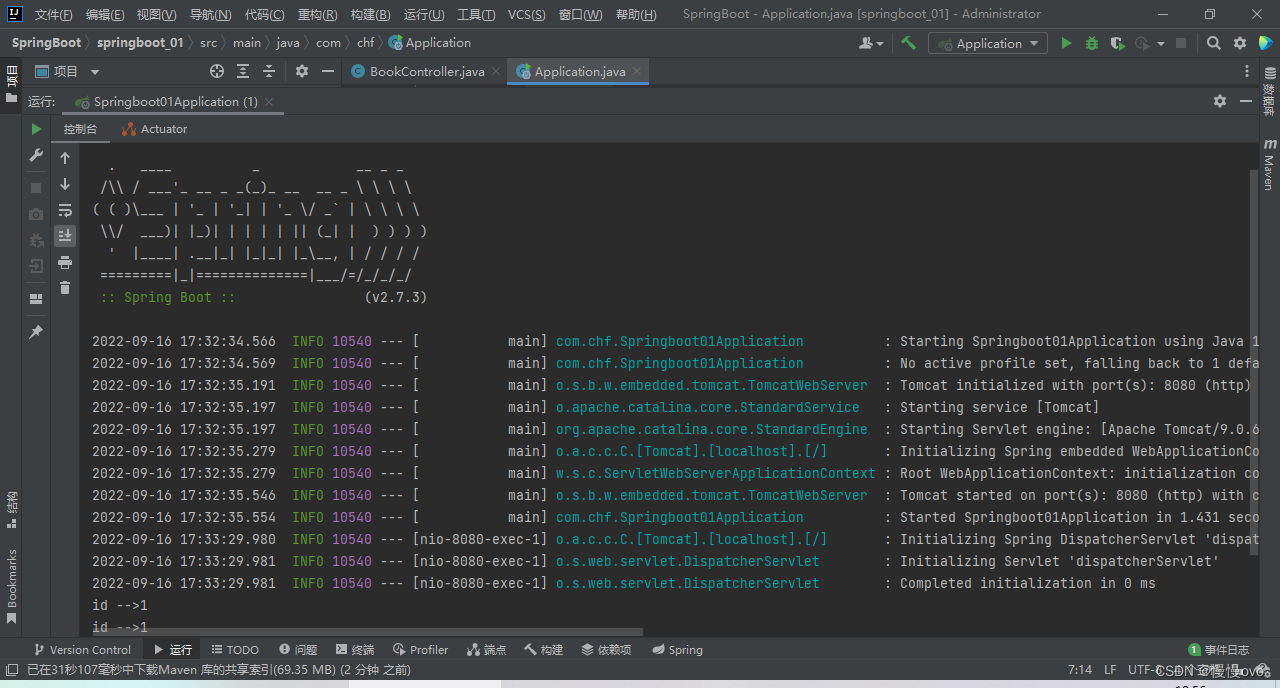Toggle scroll-to-end in the console

(x=64, y=236)
